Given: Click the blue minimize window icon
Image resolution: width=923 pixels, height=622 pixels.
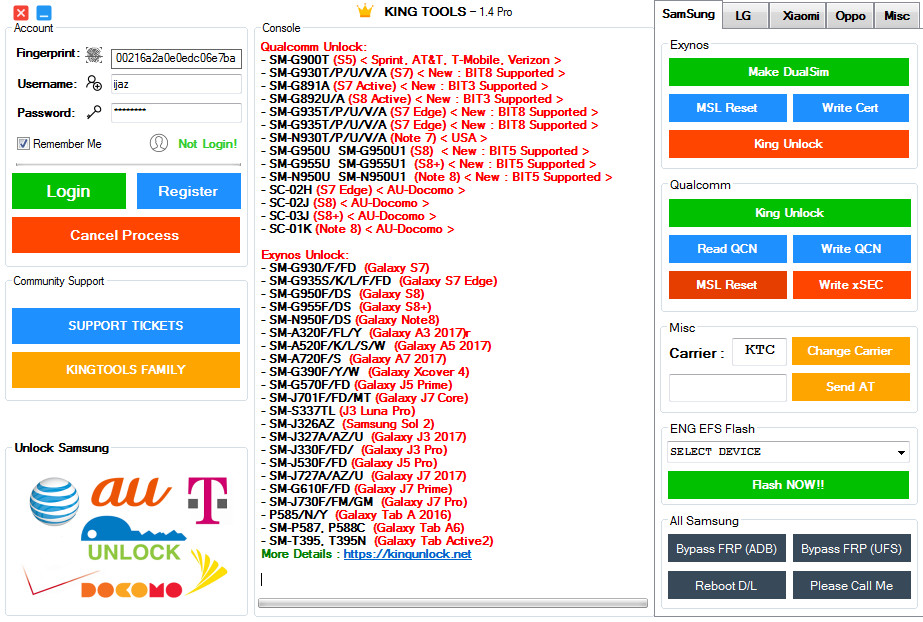Looking at the screenshot, I should tap(44, 12).
